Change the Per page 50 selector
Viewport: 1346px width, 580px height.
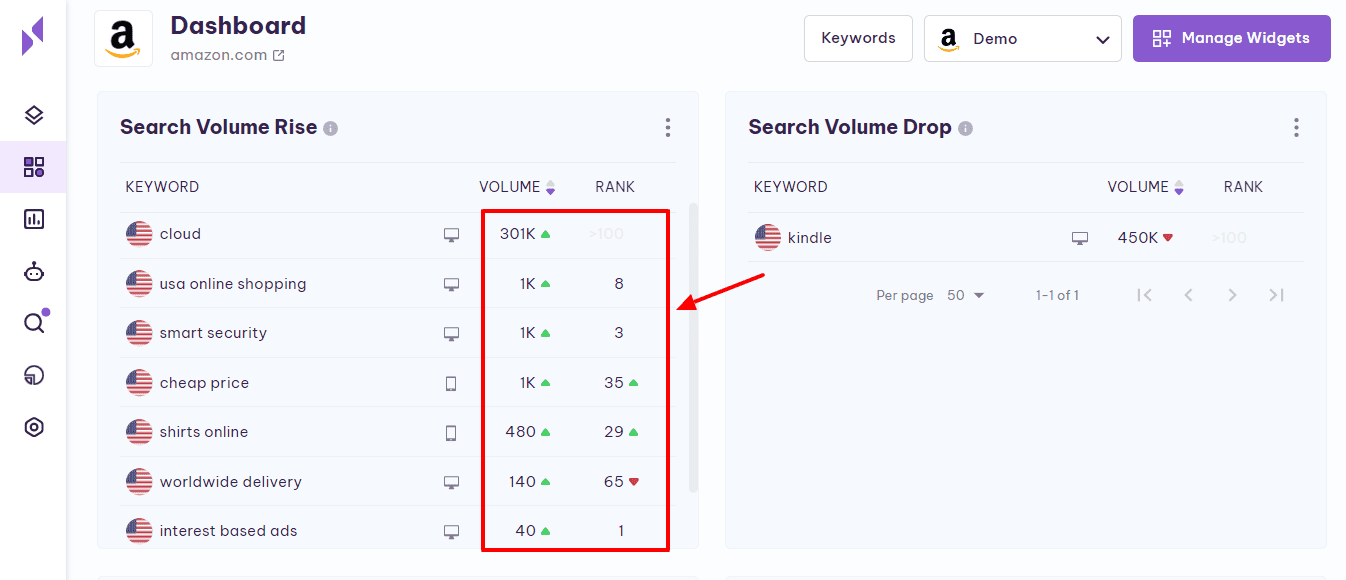965,295
